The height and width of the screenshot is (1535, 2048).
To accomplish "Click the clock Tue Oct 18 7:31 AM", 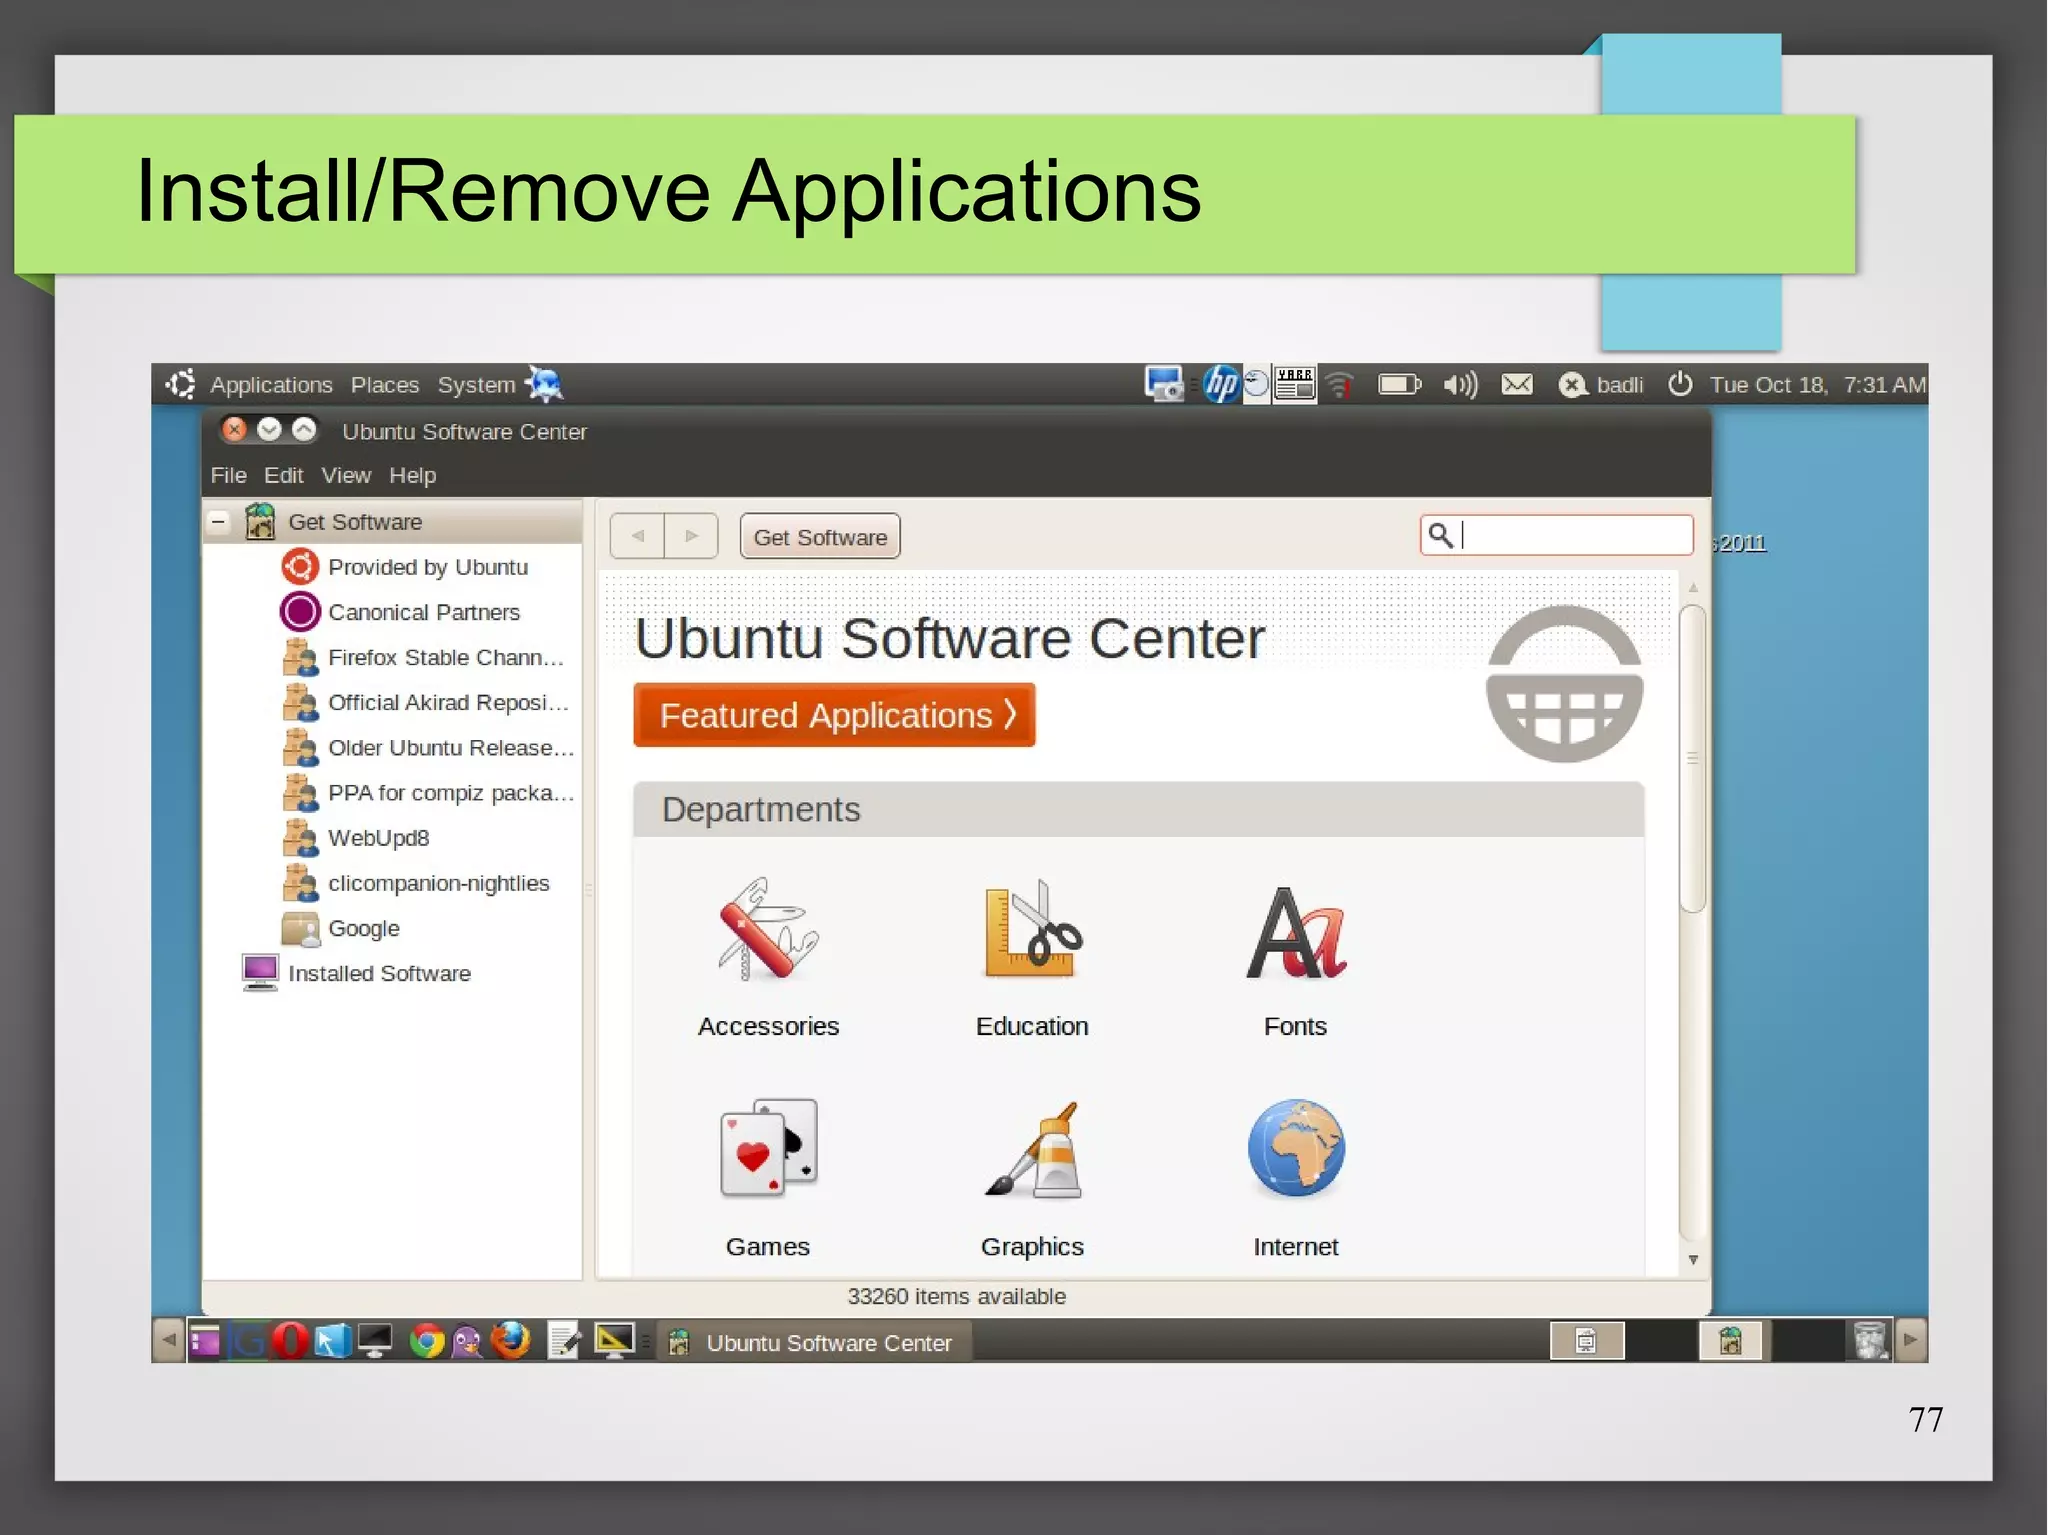I will pos(1817,385).
